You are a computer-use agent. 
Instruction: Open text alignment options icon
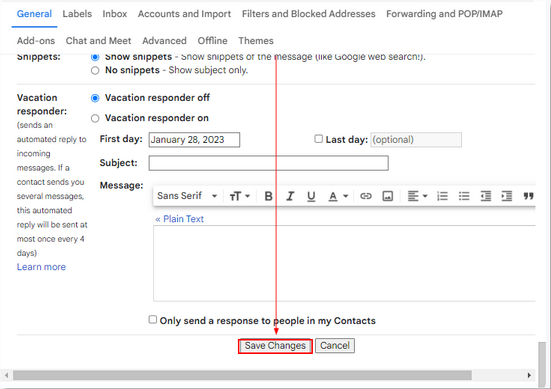(x=413, y=196)
